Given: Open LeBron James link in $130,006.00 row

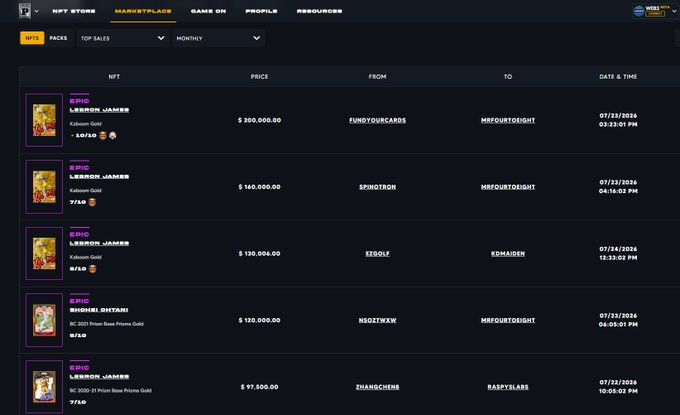Looking at the screenshot, I should (x=99, y=243).
